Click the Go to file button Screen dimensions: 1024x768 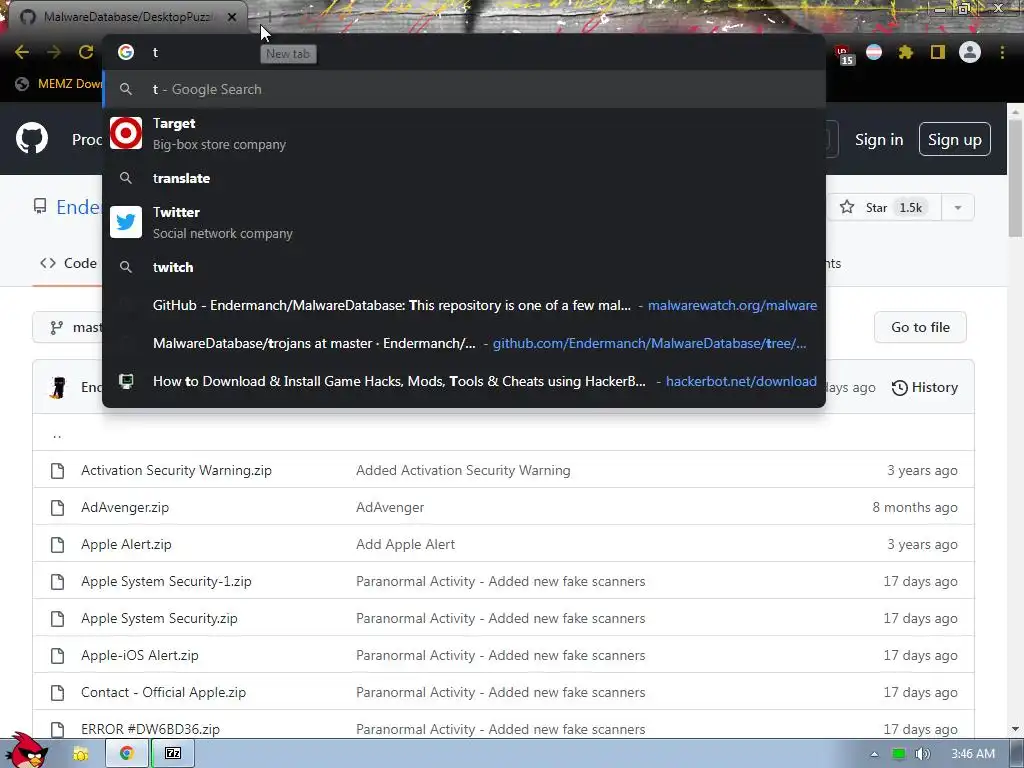920,327
